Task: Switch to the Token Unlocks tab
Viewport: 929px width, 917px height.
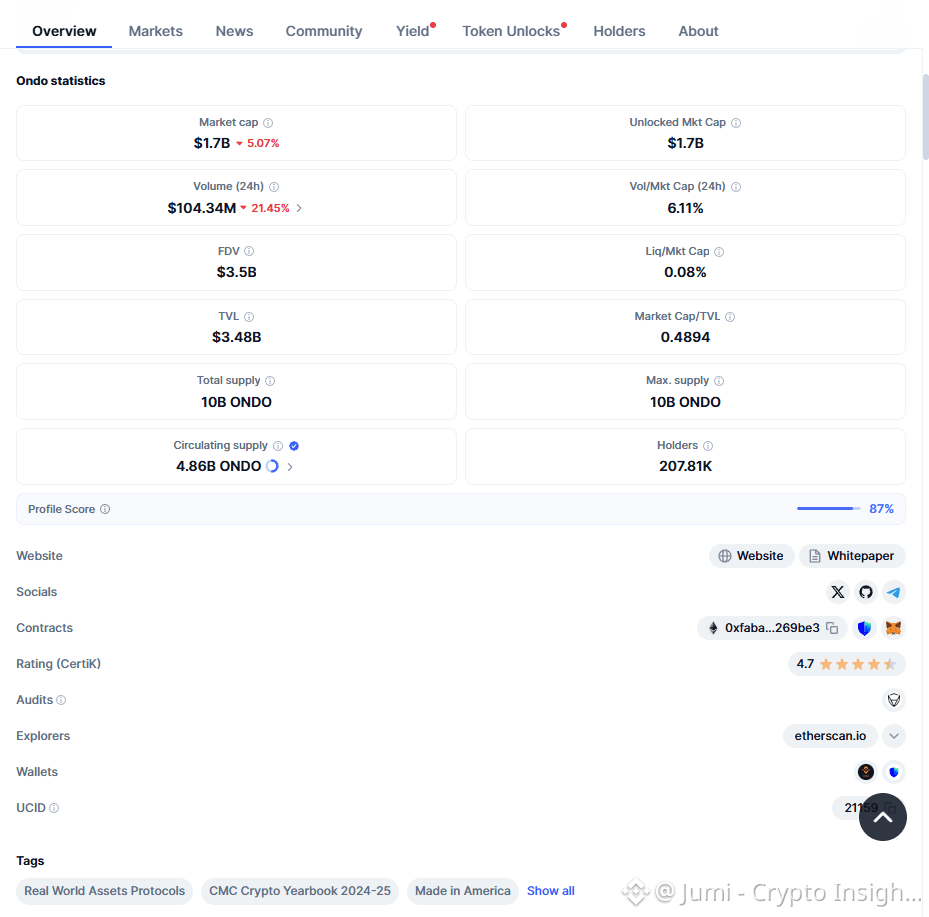Action: [511, 31]
